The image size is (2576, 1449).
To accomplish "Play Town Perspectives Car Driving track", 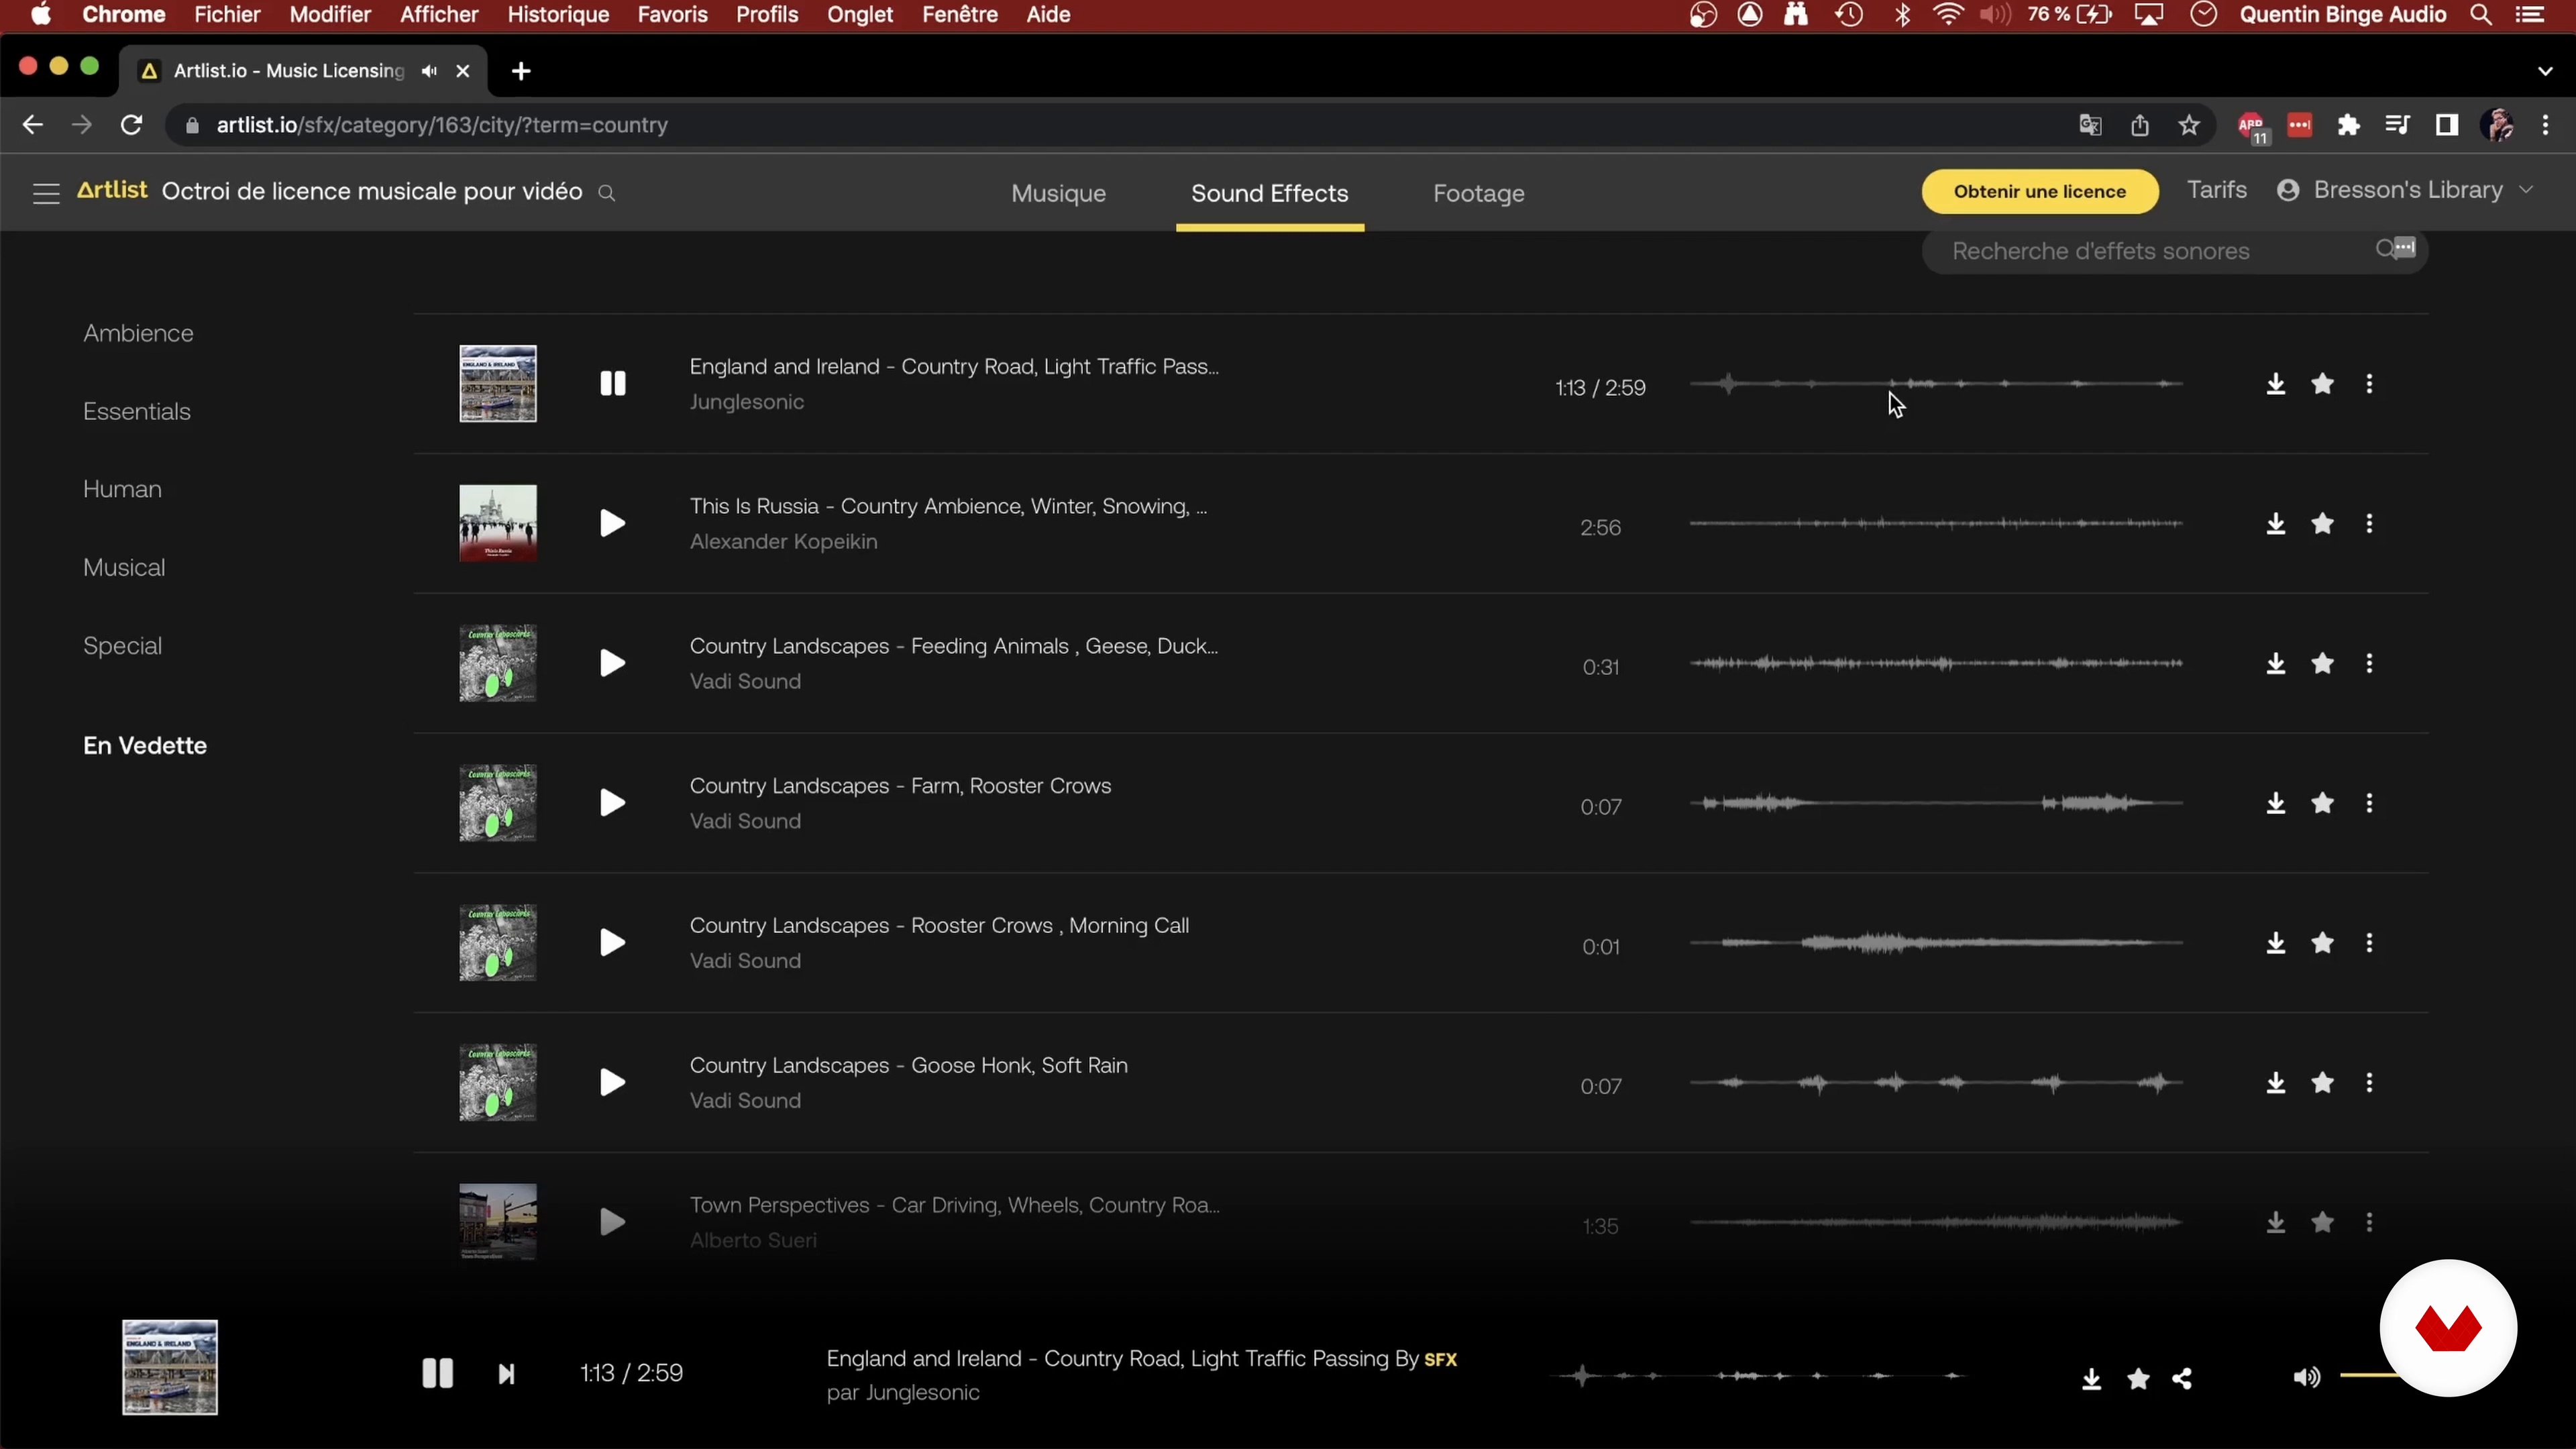I will 612,1223.
